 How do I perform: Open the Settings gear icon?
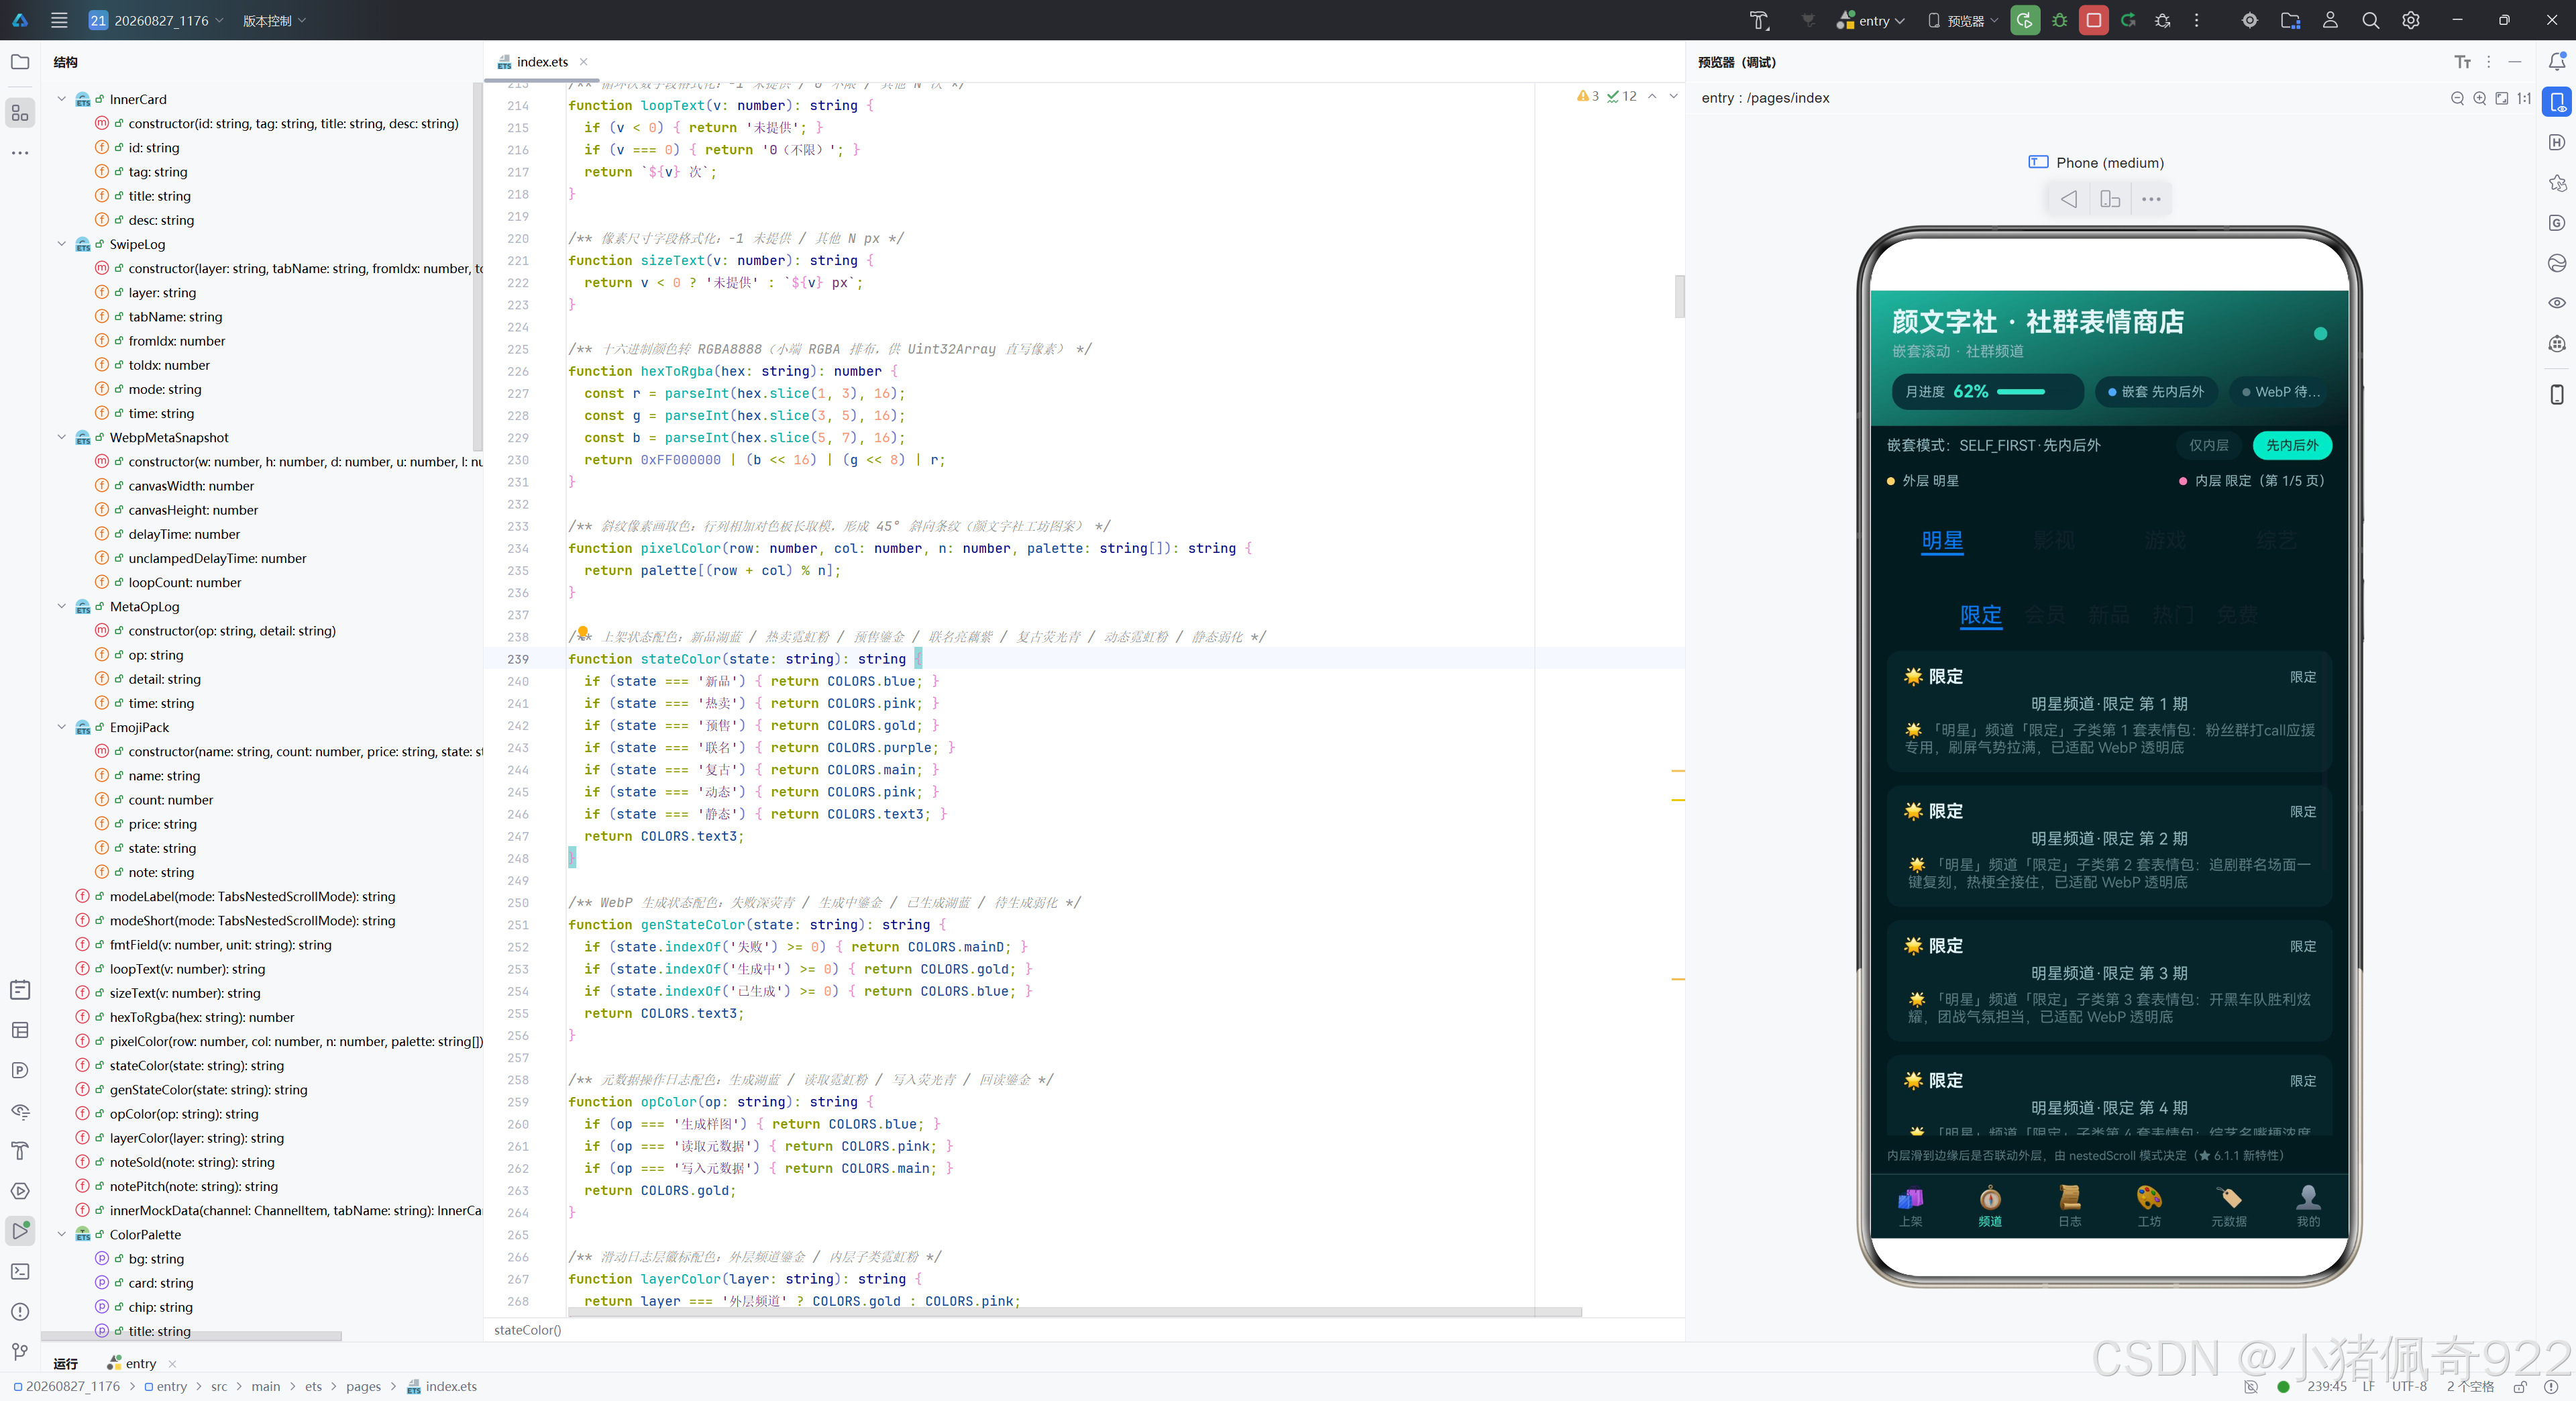pyautogui.click(x=2411, y=20)
